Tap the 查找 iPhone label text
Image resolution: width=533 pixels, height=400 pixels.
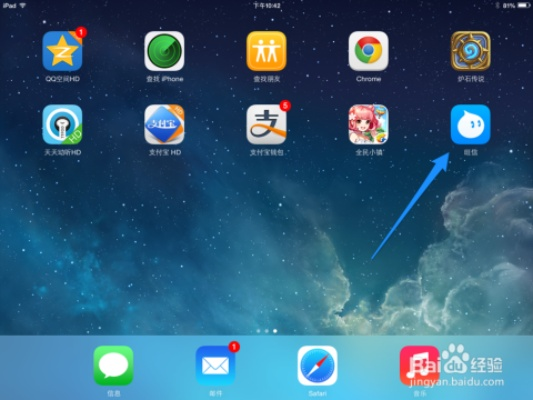pos(165,79)
